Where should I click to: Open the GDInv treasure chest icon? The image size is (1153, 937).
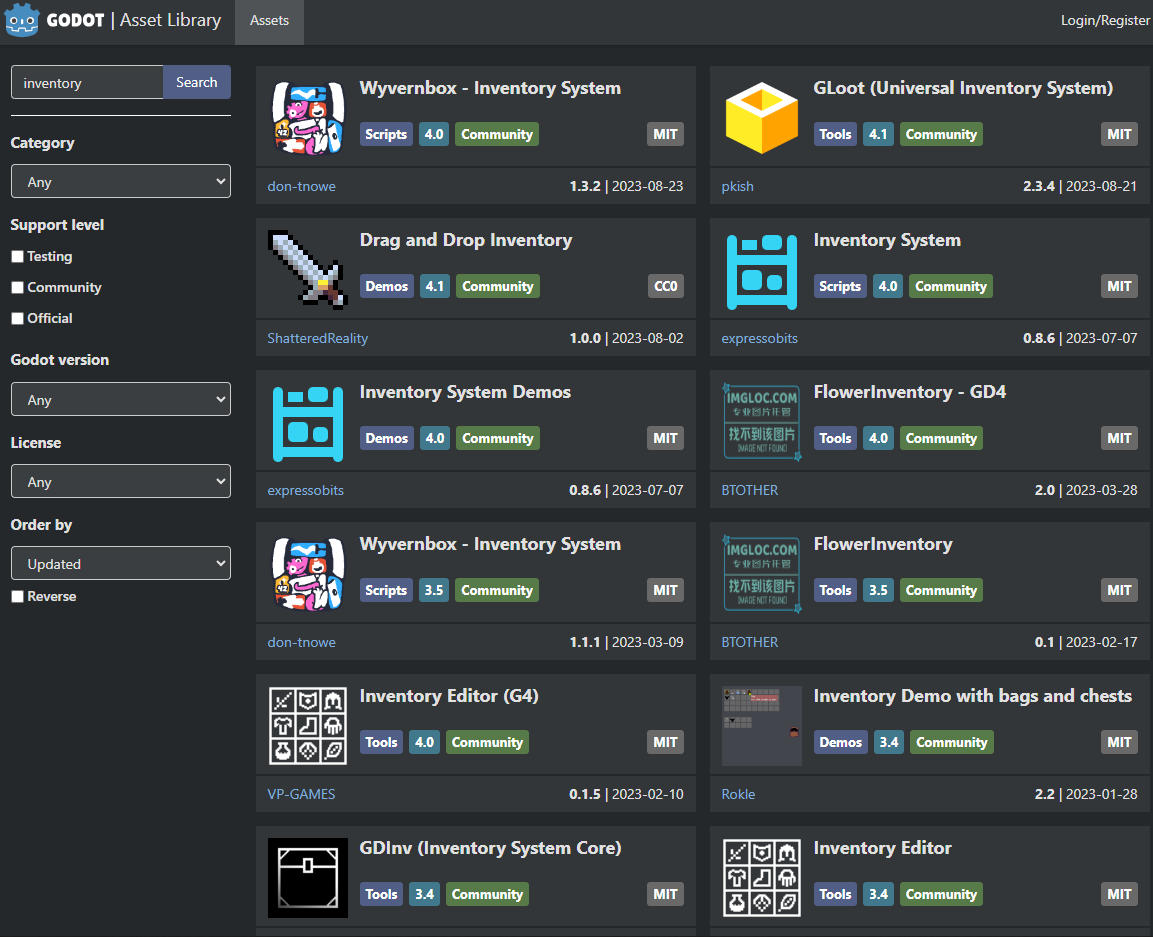pyautogui.click(x=308, y=878)
